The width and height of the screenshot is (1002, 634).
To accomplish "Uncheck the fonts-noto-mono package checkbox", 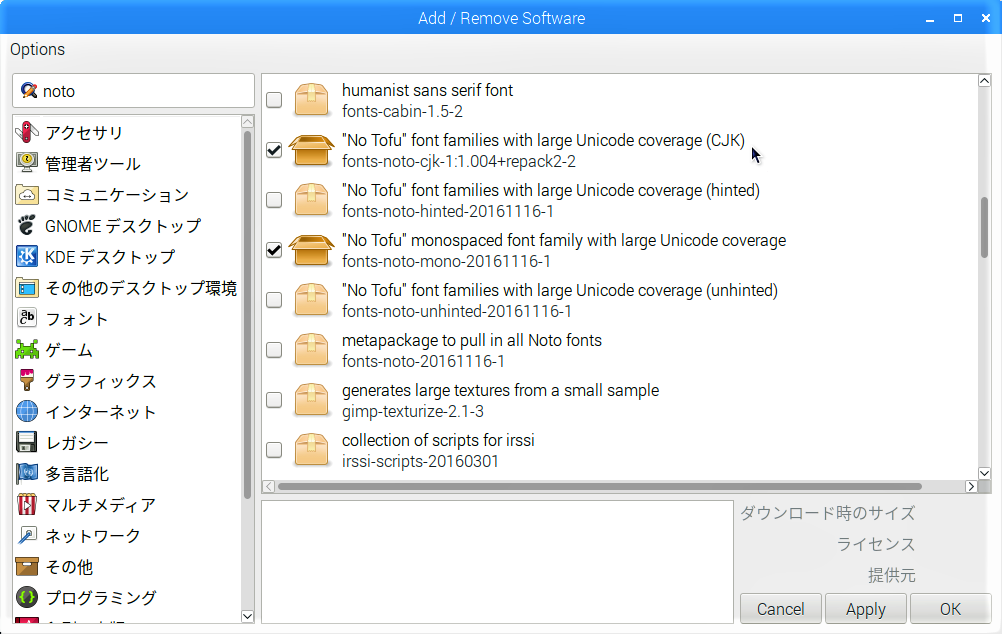I will click(274, 250).
